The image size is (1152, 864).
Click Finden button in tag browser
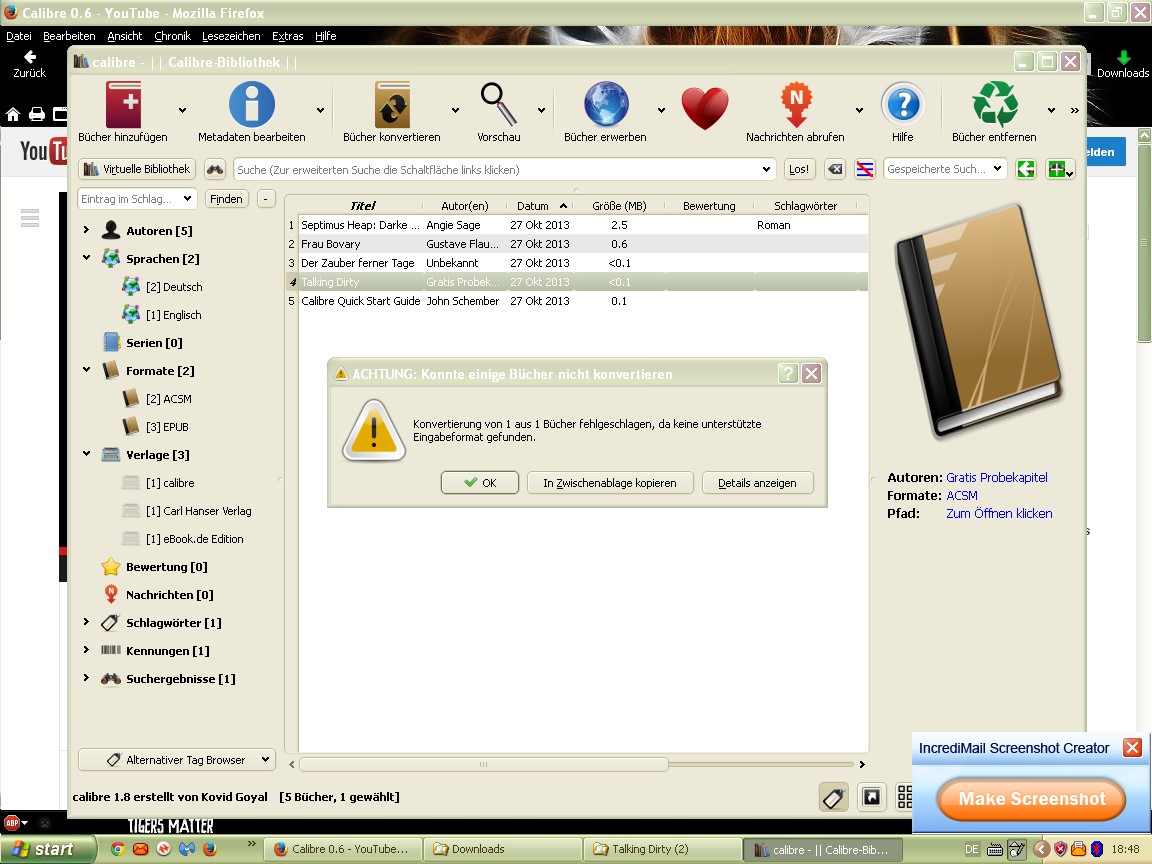(226, 198)
